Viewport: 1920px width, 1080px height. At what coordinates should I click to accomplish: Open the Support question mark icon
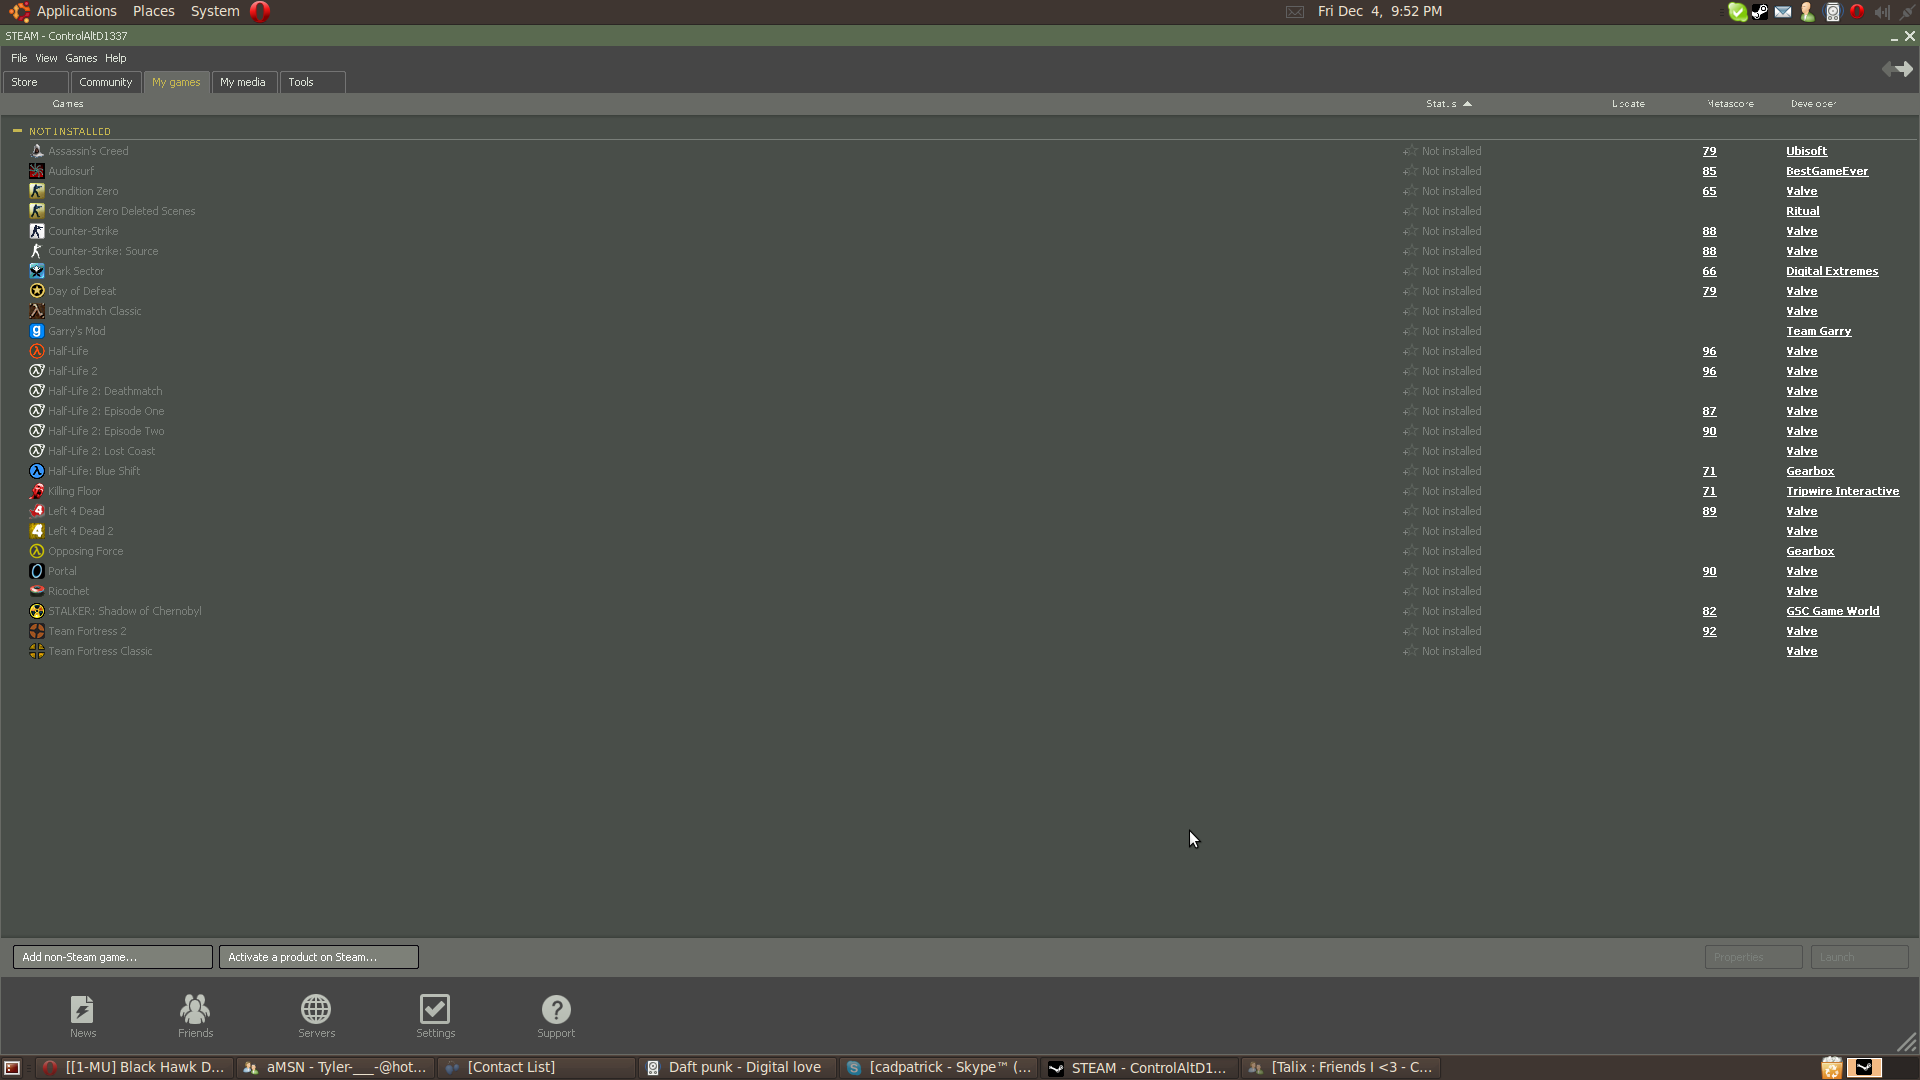click(556, 1009)
